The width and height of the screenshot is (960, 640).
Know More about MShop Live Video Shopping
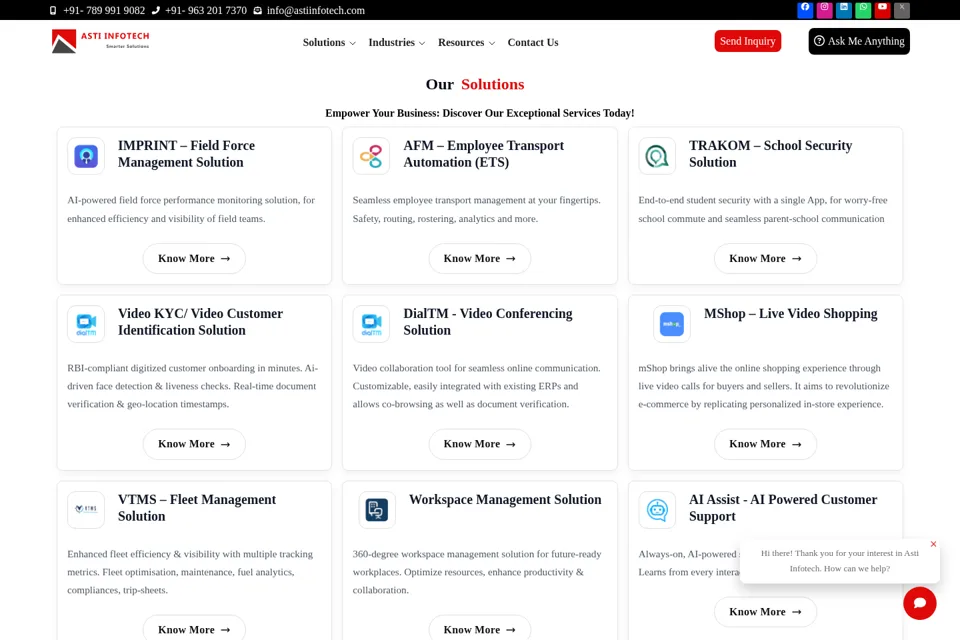coord(765,444)
